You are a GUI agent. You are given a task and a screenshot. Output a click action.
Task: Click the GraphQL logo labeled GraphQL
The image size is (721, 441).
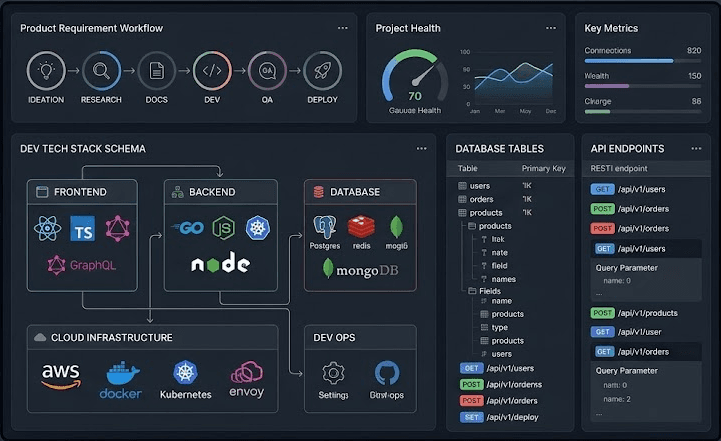[81, 265]
